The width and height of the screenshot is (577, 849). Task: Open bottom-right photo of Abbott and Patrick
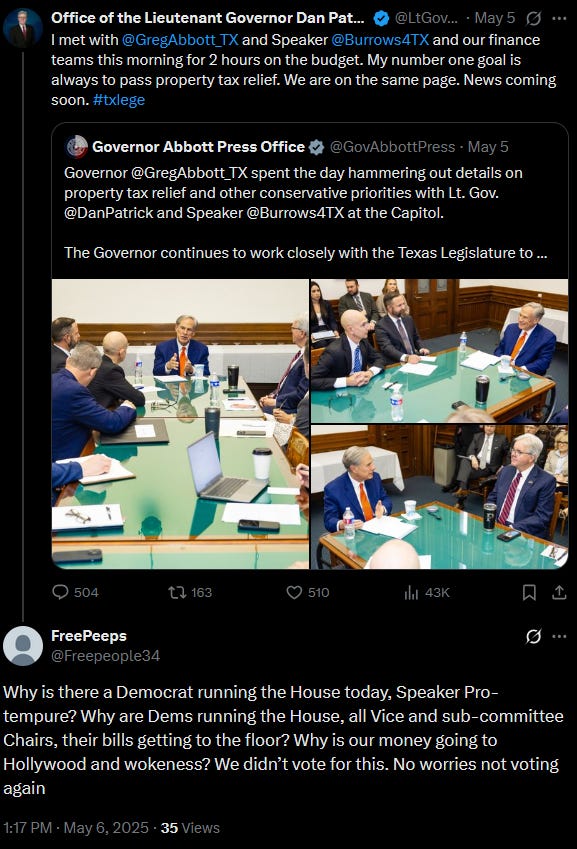tap(440, 497)
